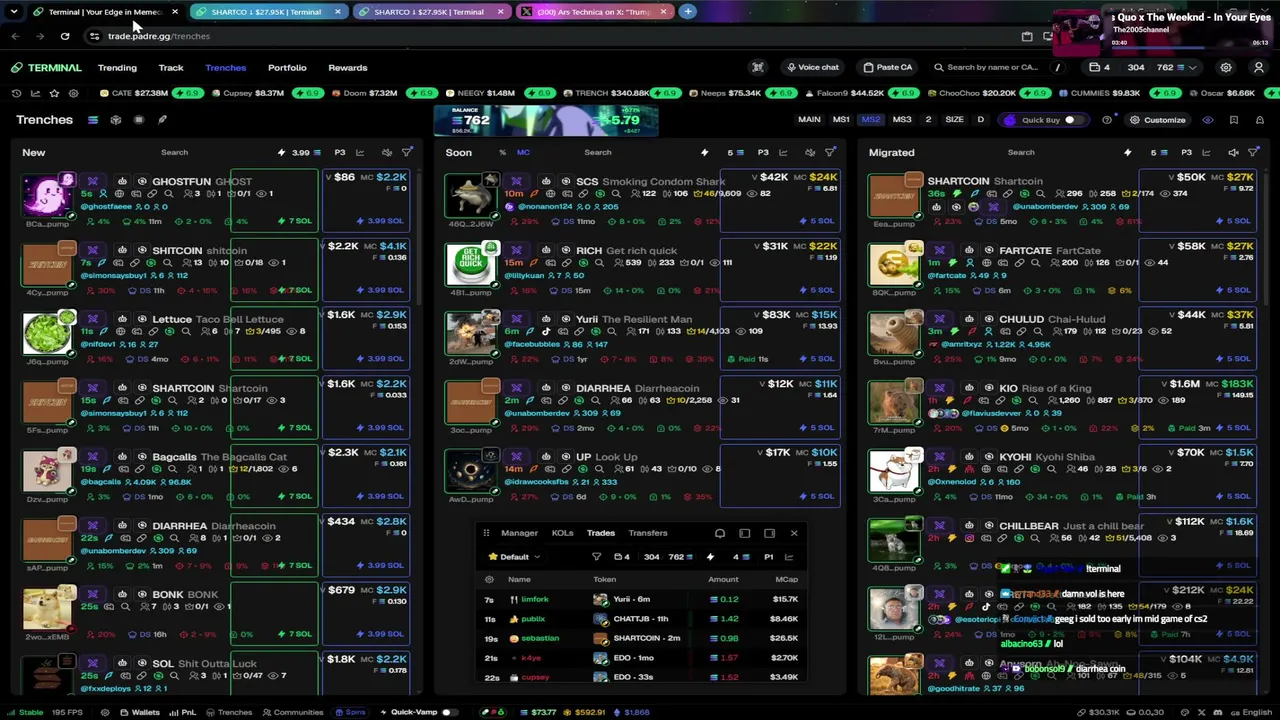Dock Trades panel to the left layout
The height and width of the screenshot is (720, 1280).
(745, 533)
